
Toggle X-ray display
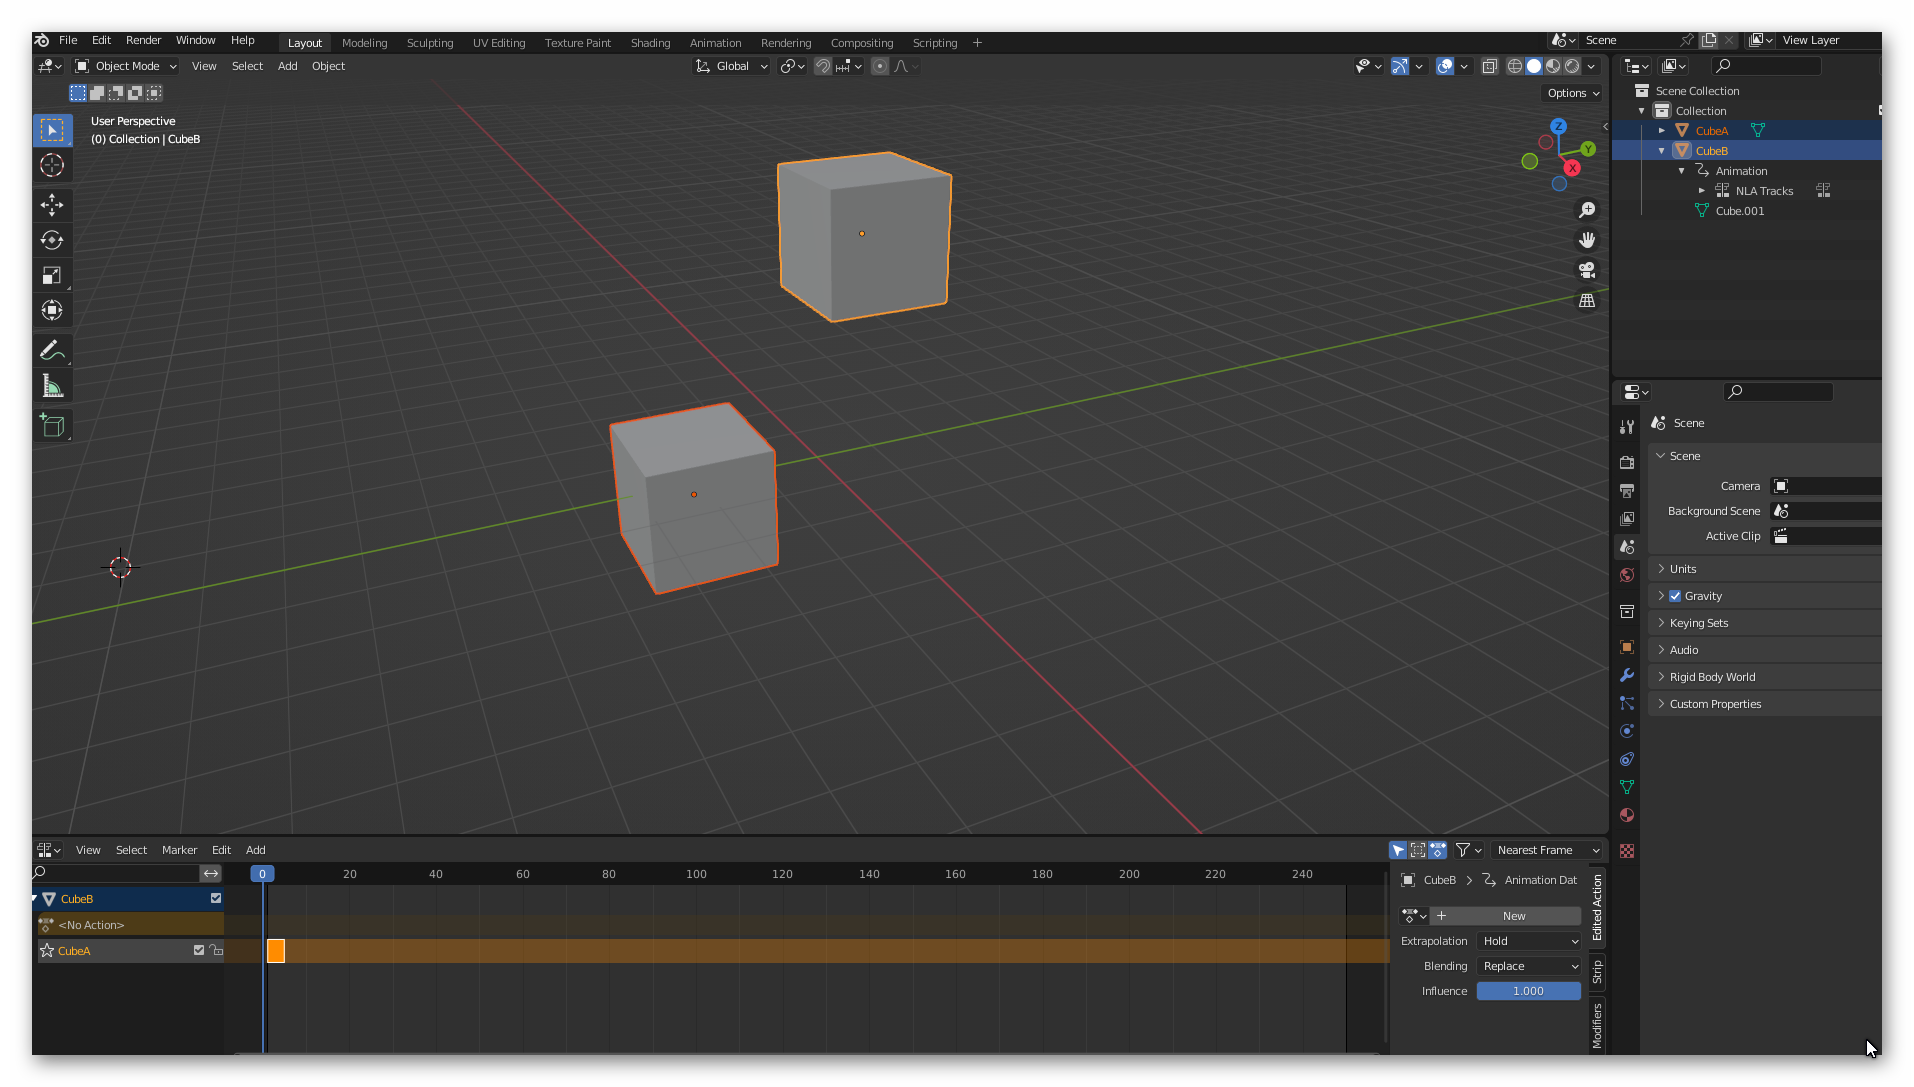tap(1490, 66)
